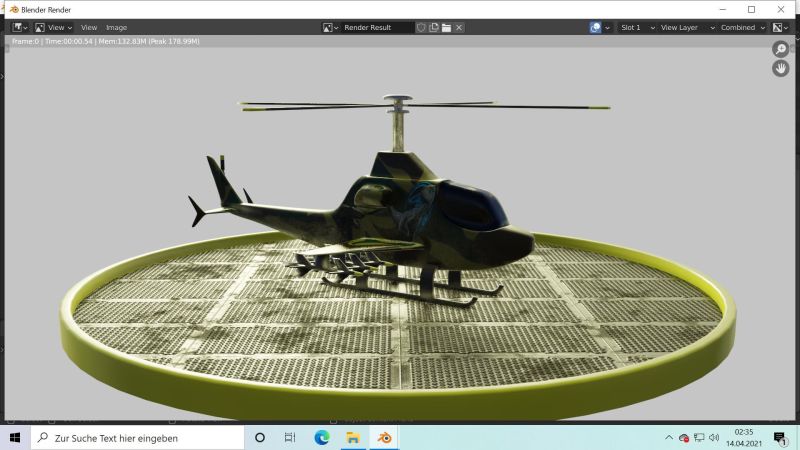Show hidden tray icons arrow
The image size is (800, 450).
coord(668,438)
